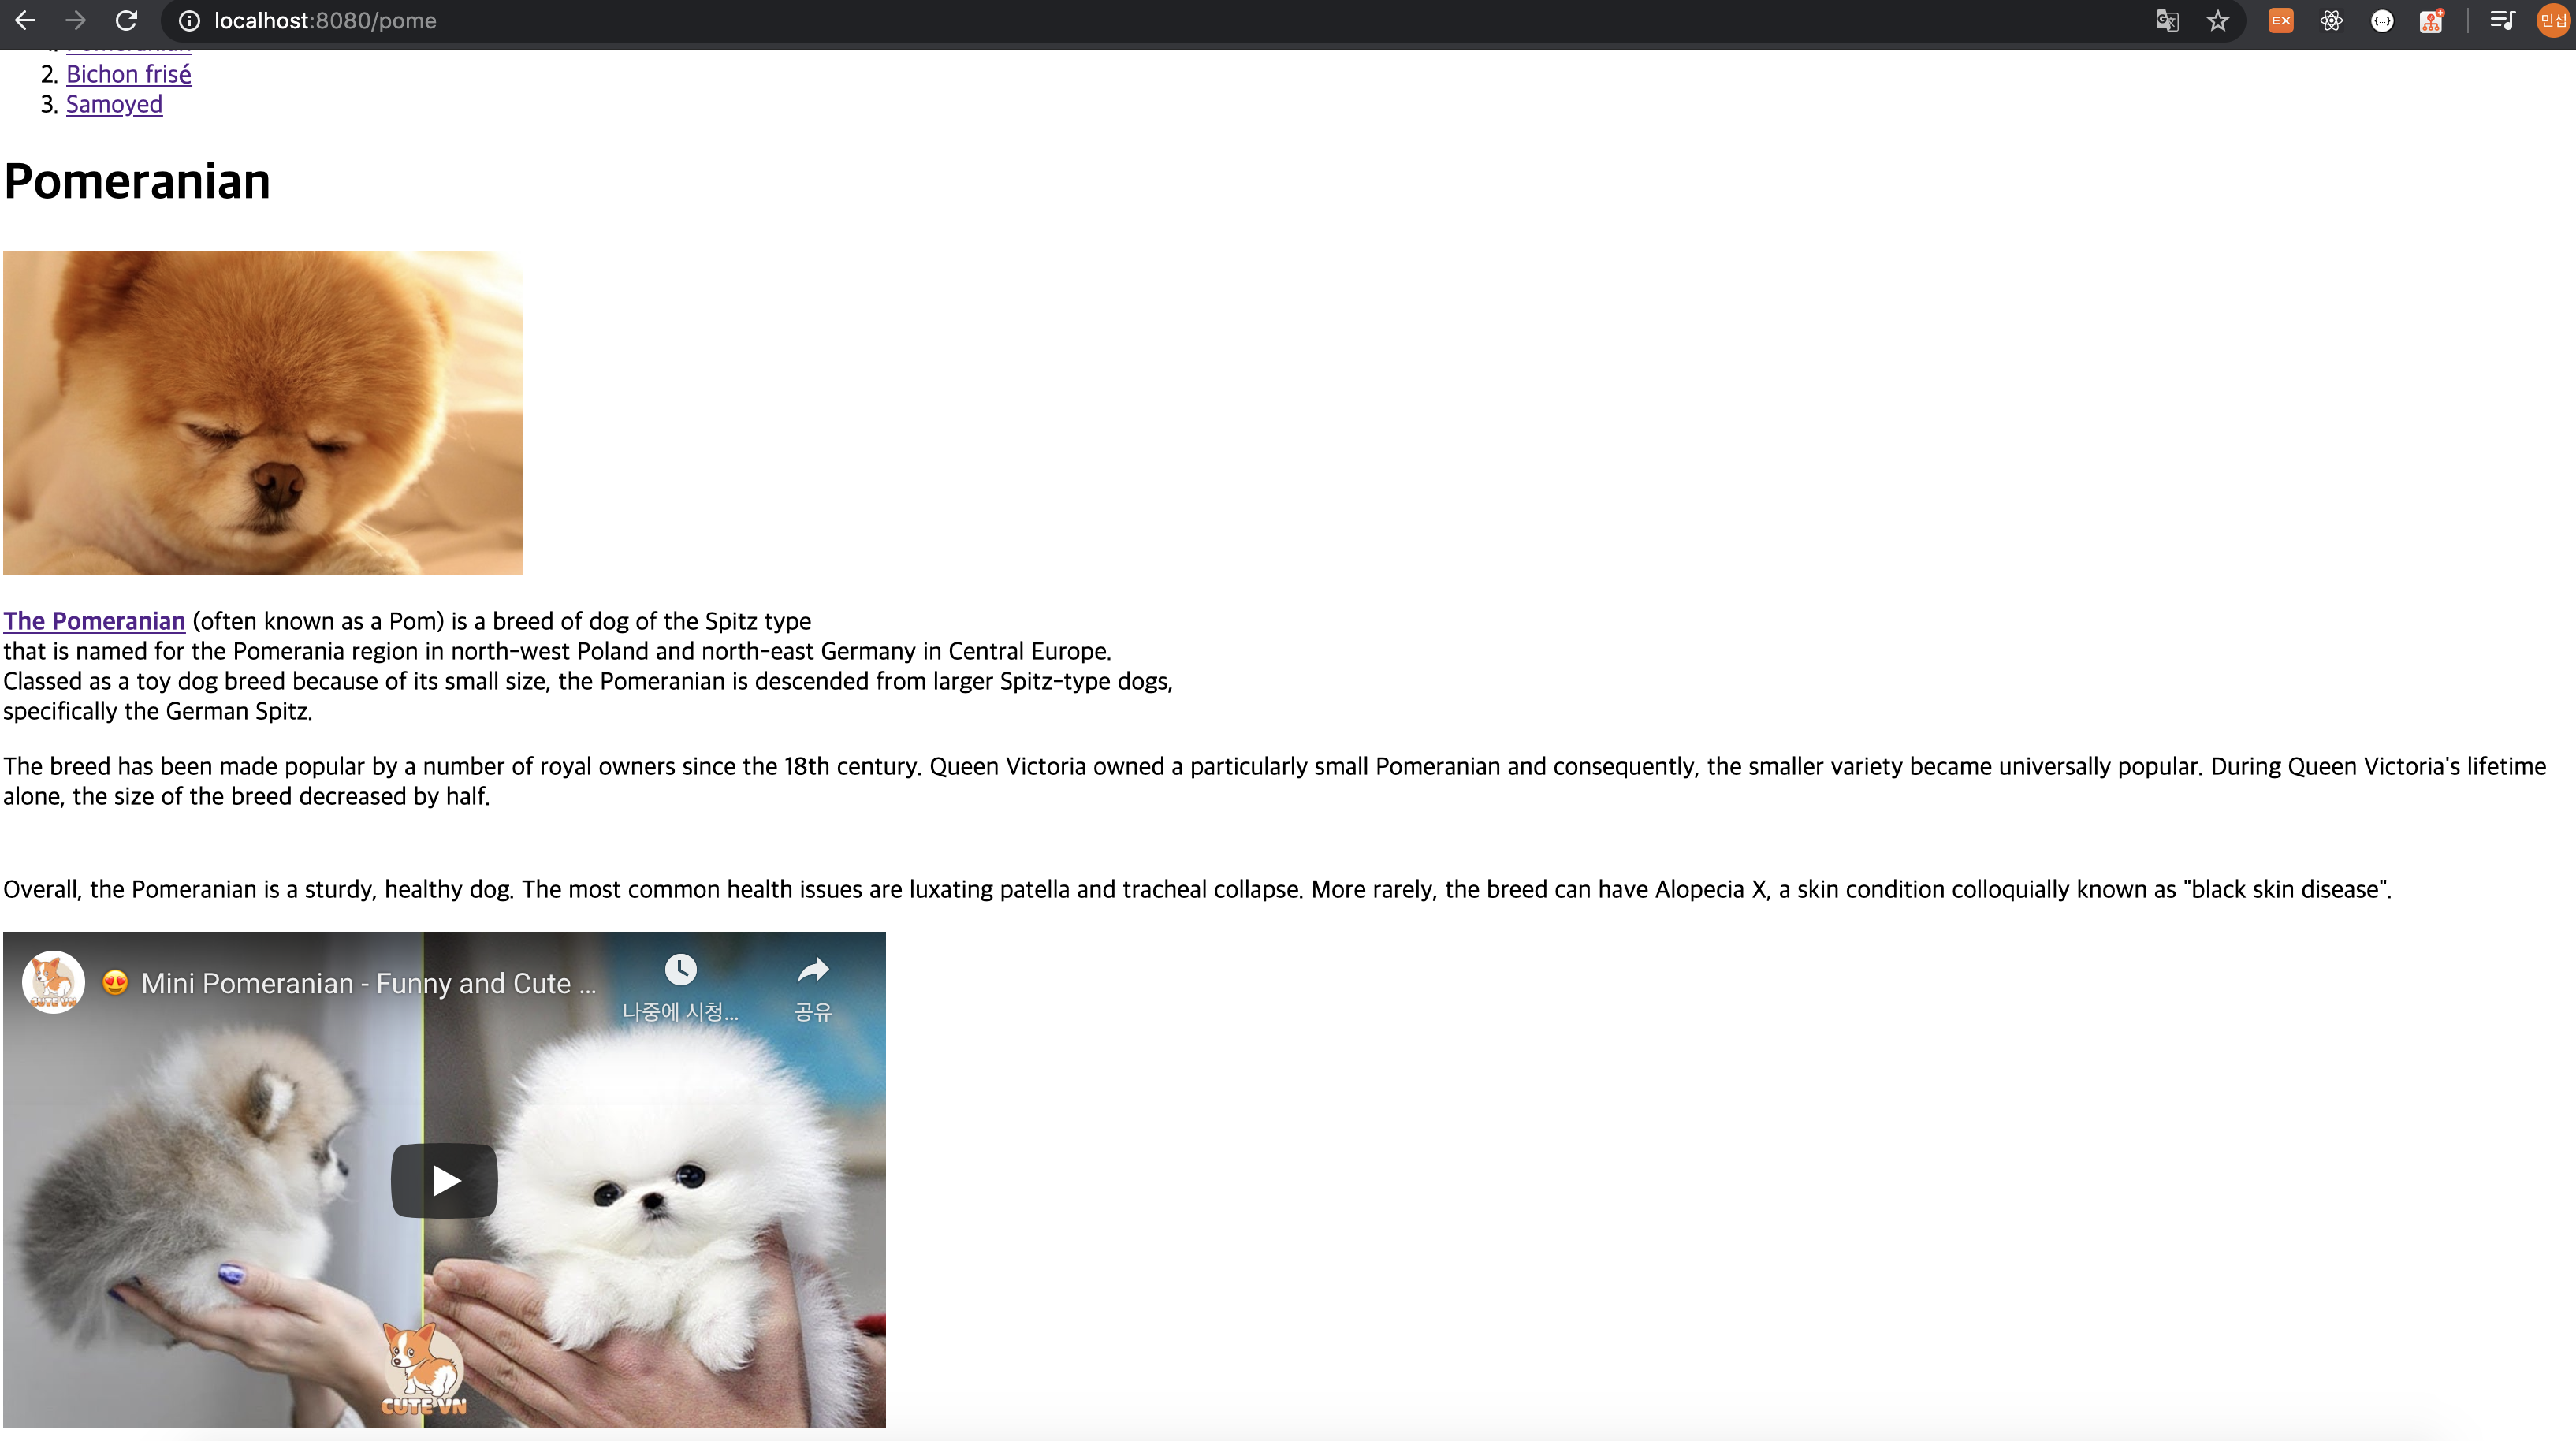Image resolution: width=2576 pixels, height=1441 pixels.
Task: Bookmark this page with the star
Action: 2217,21
